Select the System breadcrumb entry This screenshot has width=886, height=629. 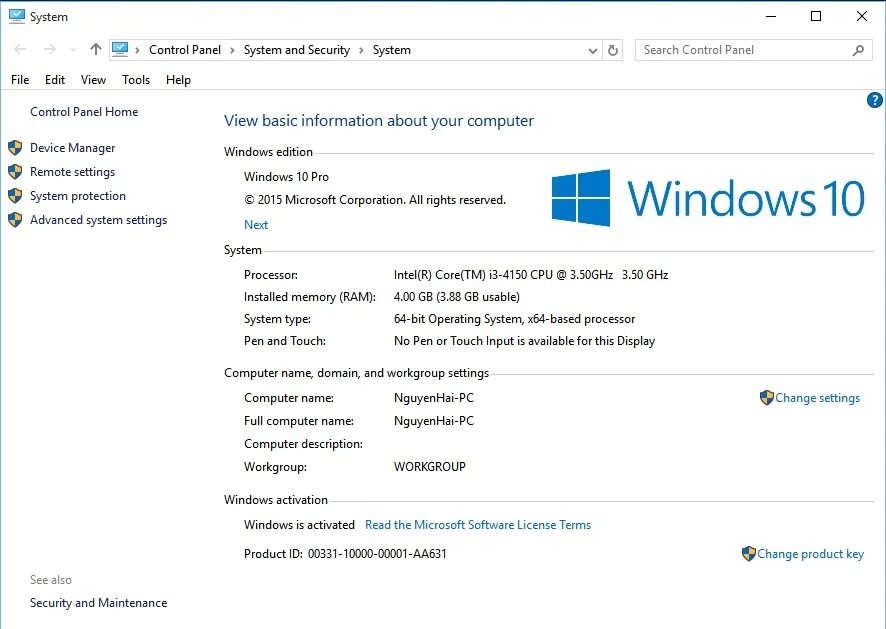pos(392,50)
